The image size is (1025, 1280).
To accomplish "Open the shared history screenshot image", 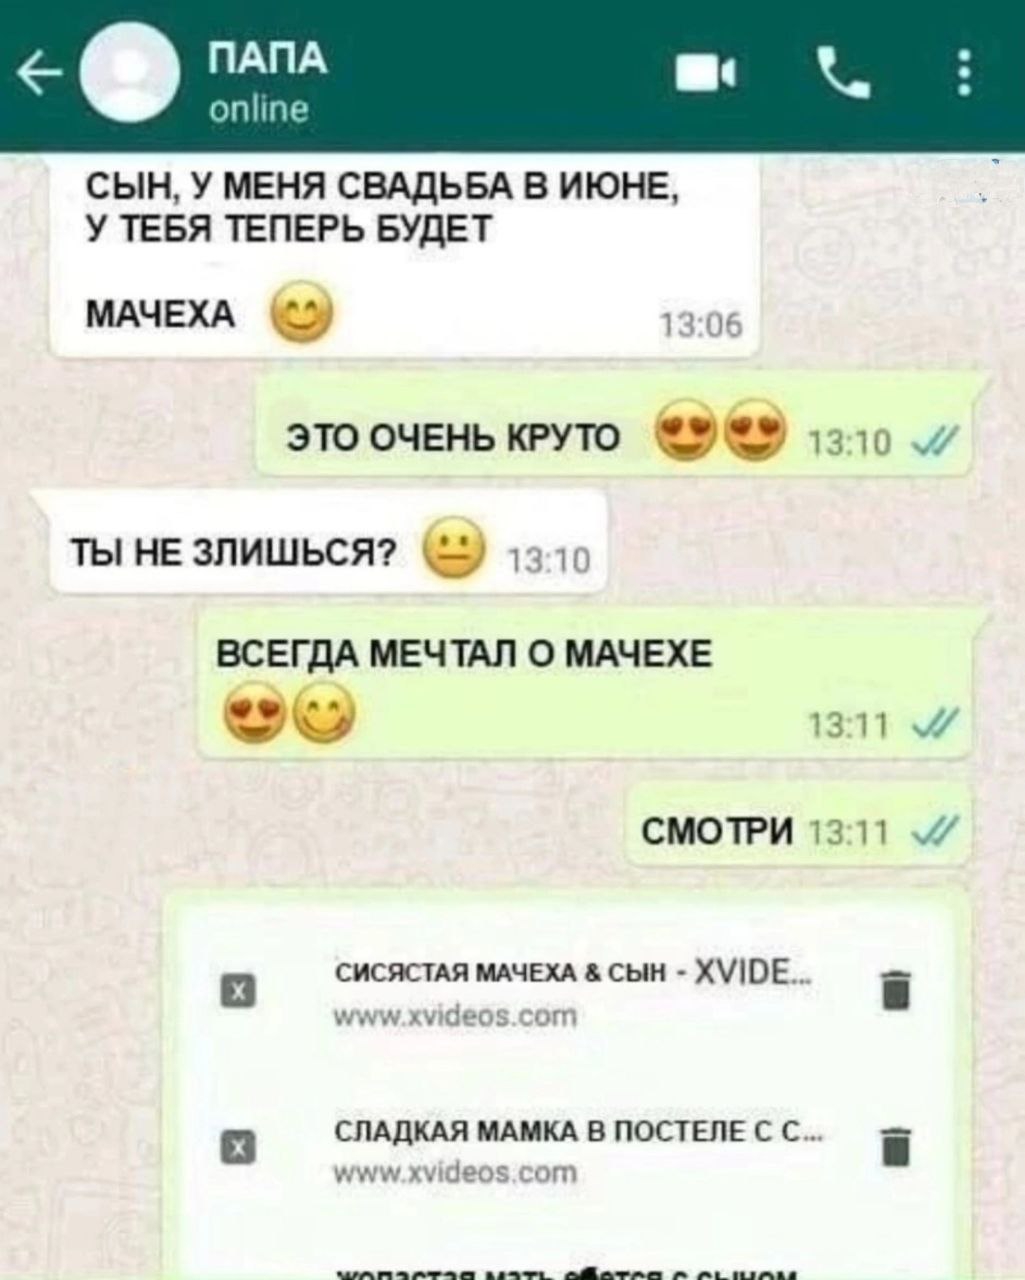I will 564,1080.
